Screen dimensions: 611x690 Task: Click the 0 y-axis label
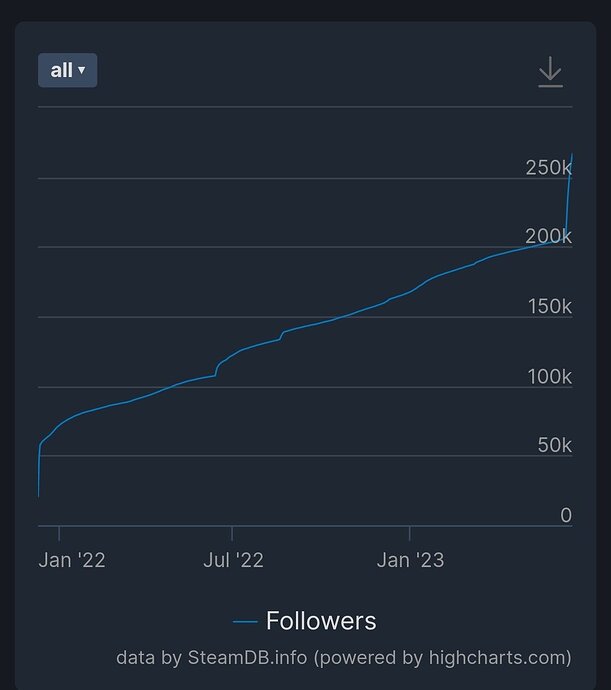click(x=566, y=515)
